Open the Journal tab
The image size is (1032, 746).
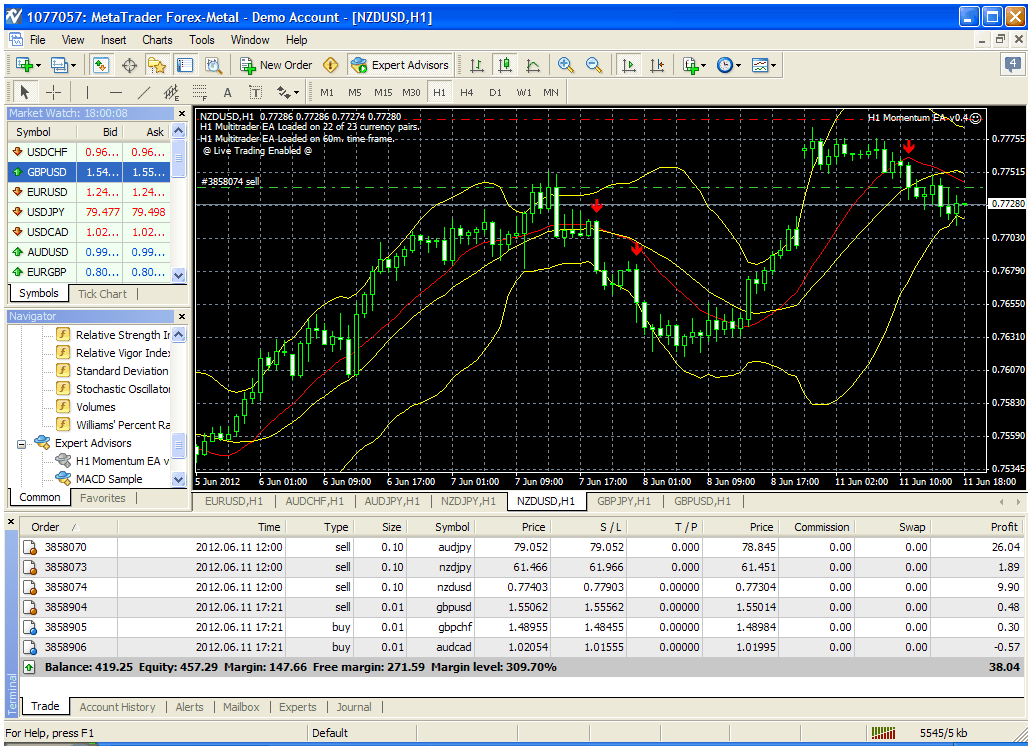(354, 707)
